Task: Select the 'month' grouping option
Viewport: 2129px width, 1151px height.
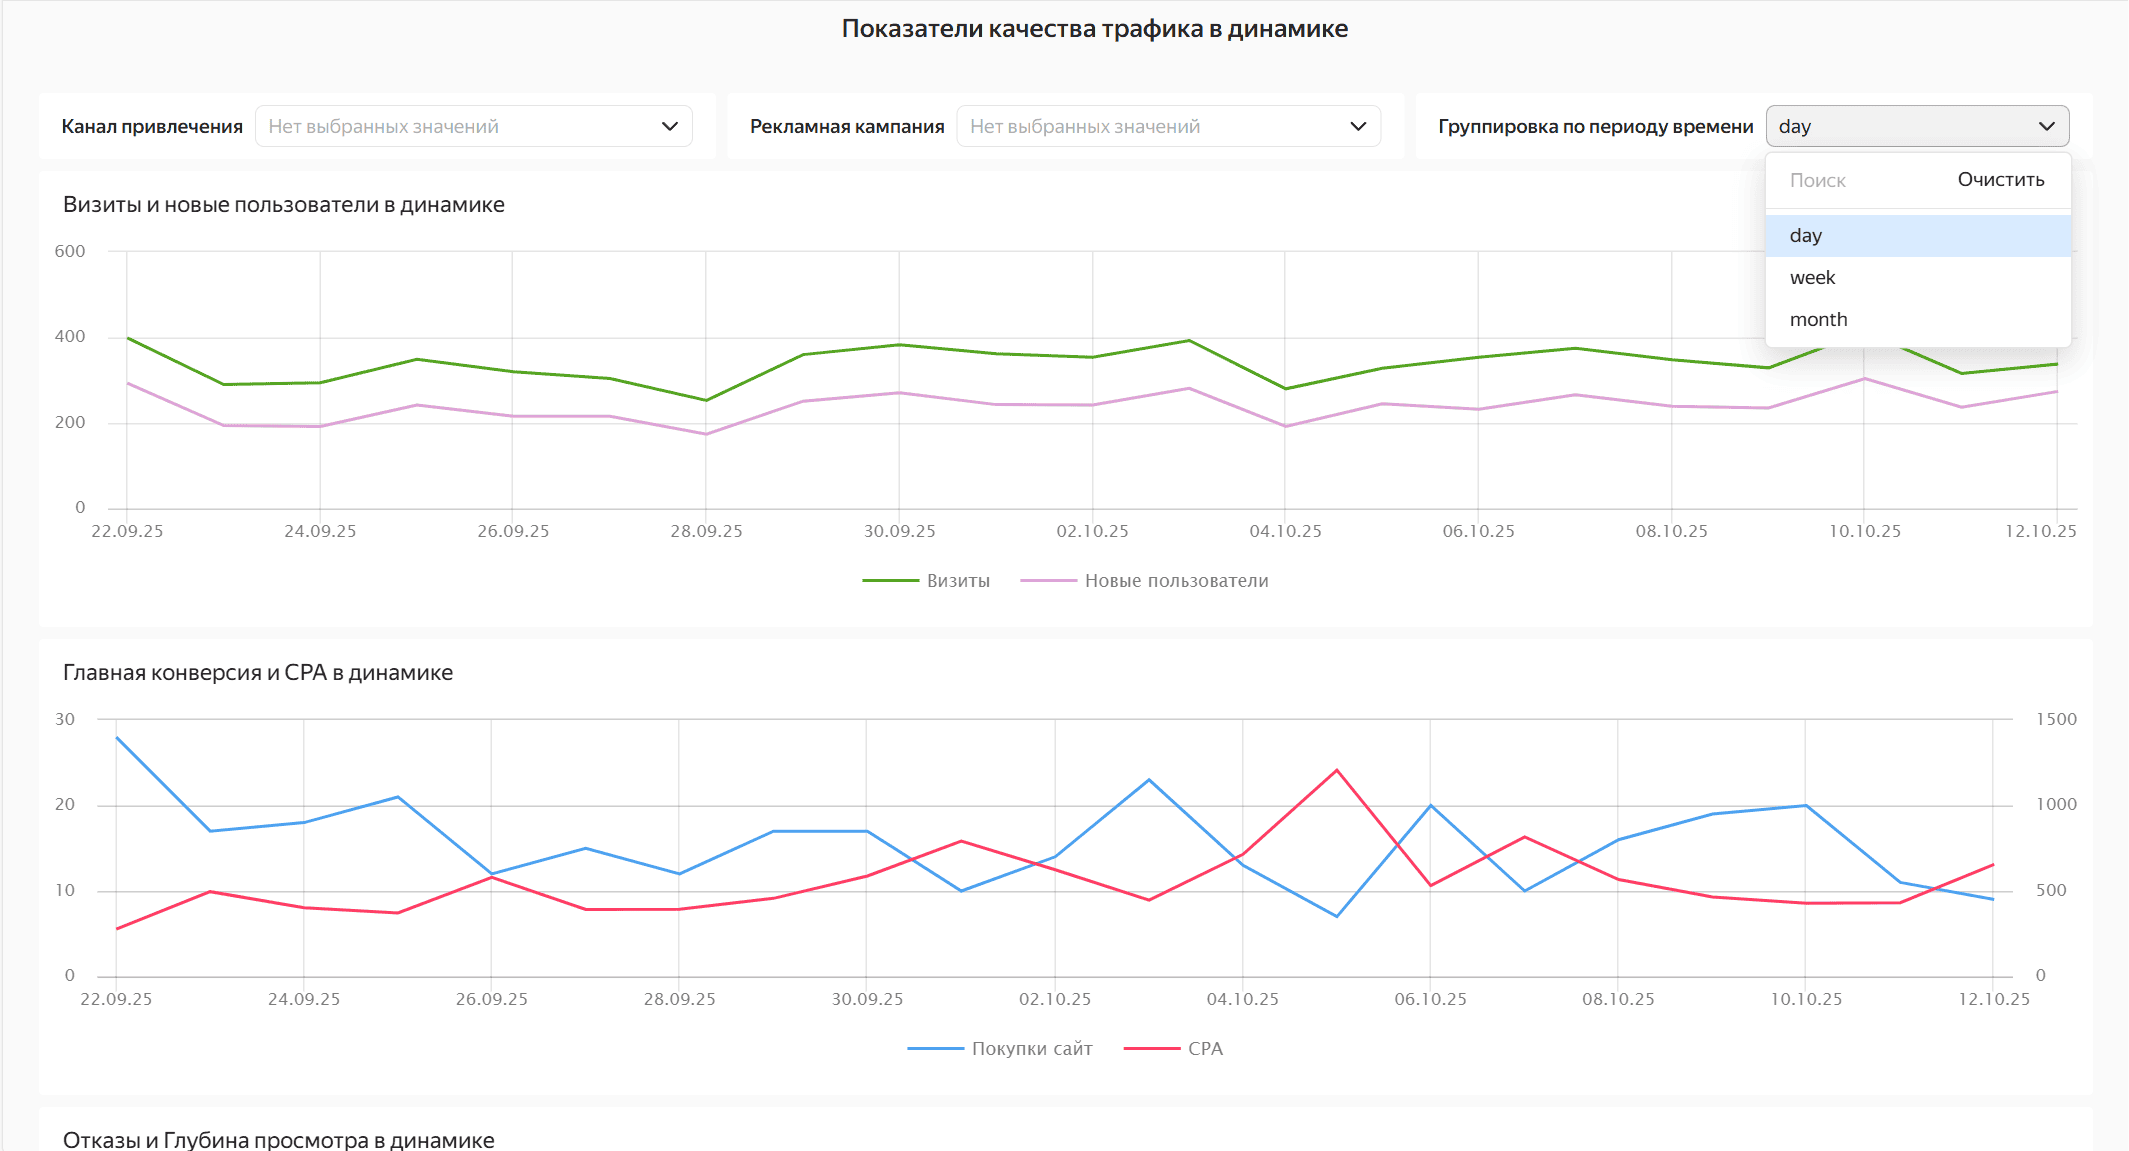Action: (x=1818, y=320)
